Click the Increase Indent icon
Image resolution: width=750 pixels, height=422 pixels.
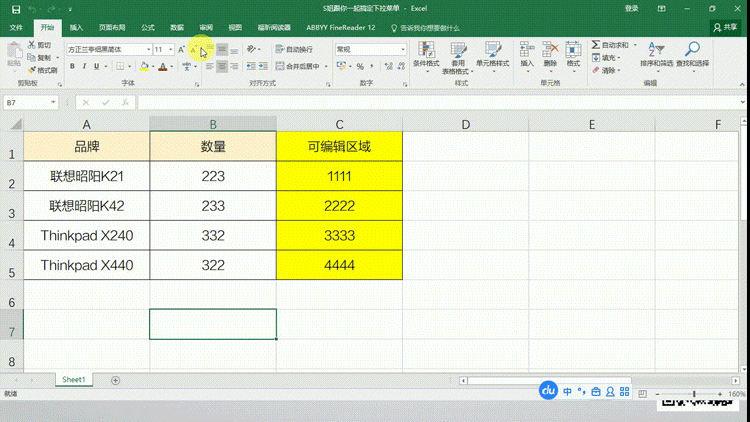click(263, 66)
